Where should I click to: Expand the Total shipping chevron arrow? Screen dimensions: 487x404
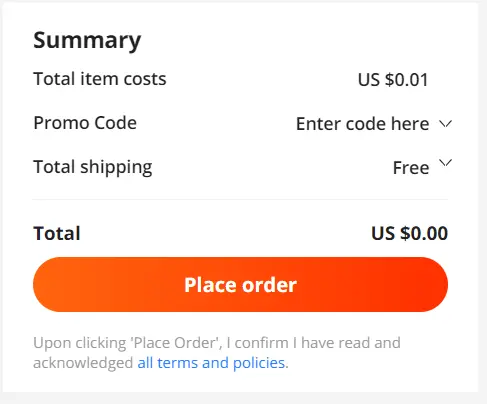(x=445, y=163)
